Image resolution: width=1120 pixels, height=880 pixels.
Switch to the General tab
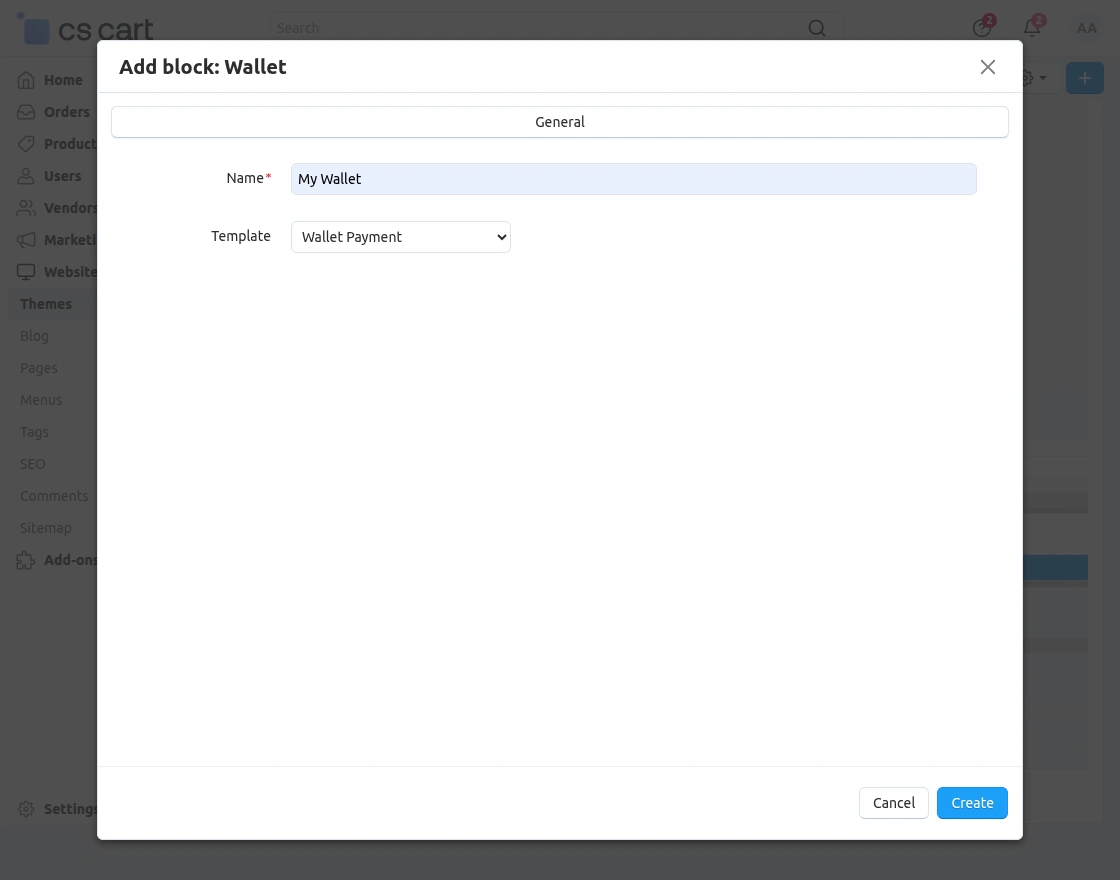[x=560, y=122]
